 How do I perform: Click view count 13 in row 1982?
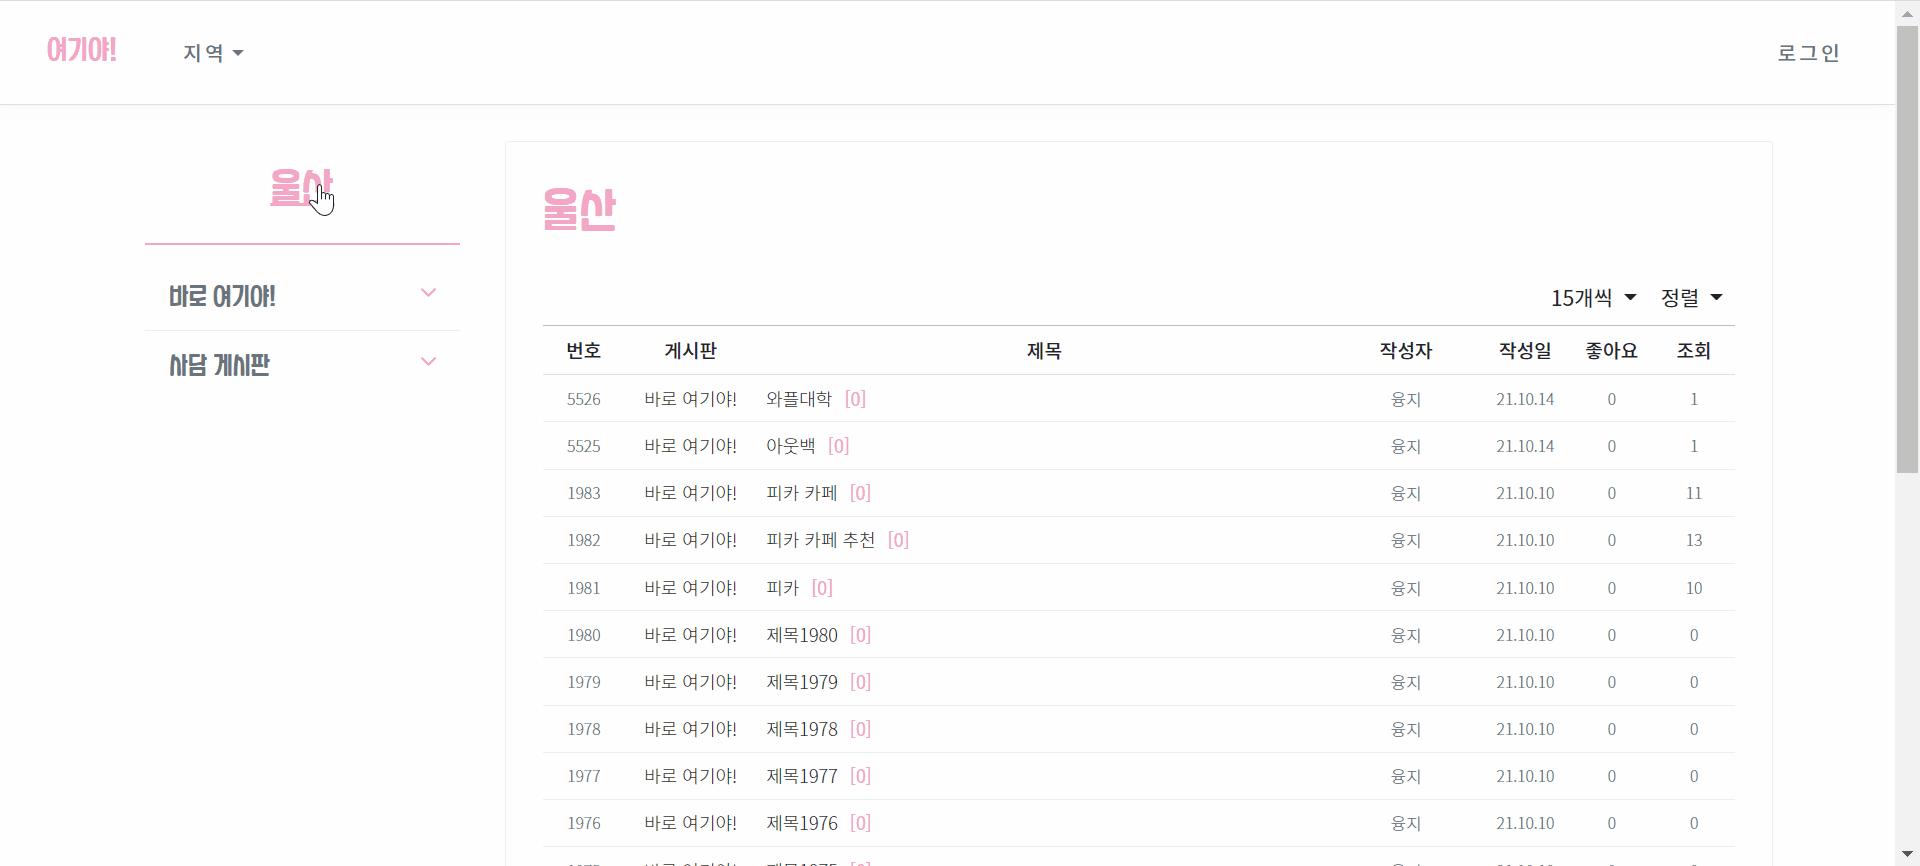pyautogui.click(x=1694, y=540)
